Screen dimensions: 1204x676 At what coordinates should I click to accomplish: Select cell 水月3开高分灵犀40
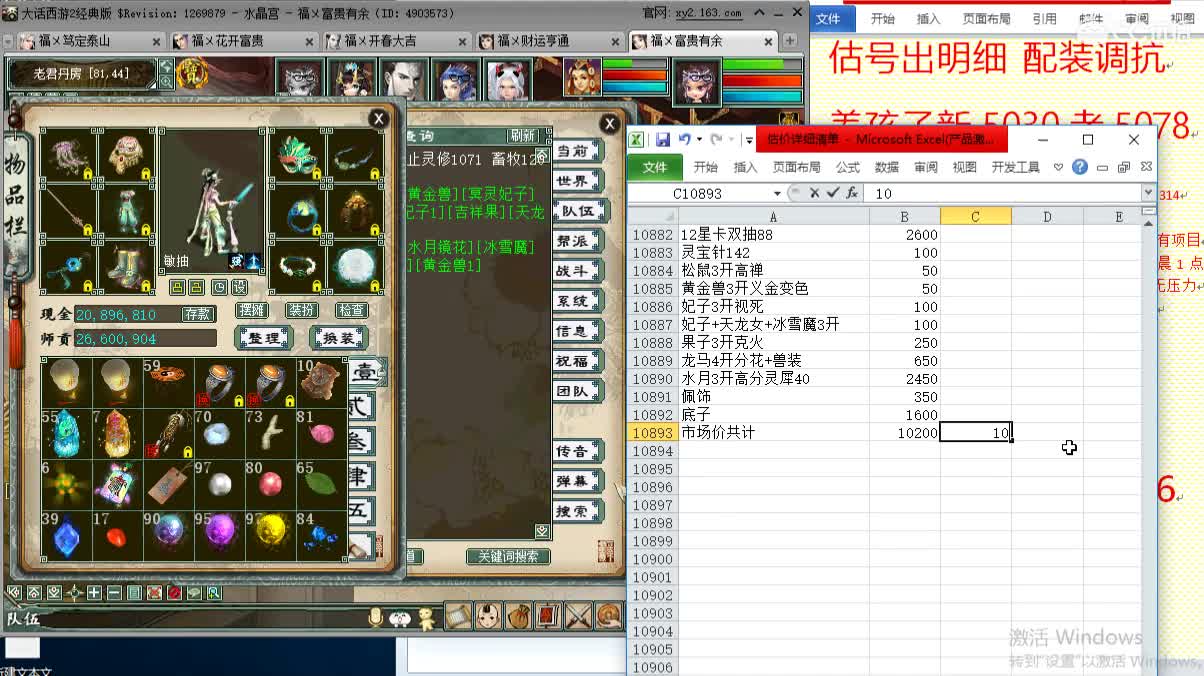tap(773, 379)
